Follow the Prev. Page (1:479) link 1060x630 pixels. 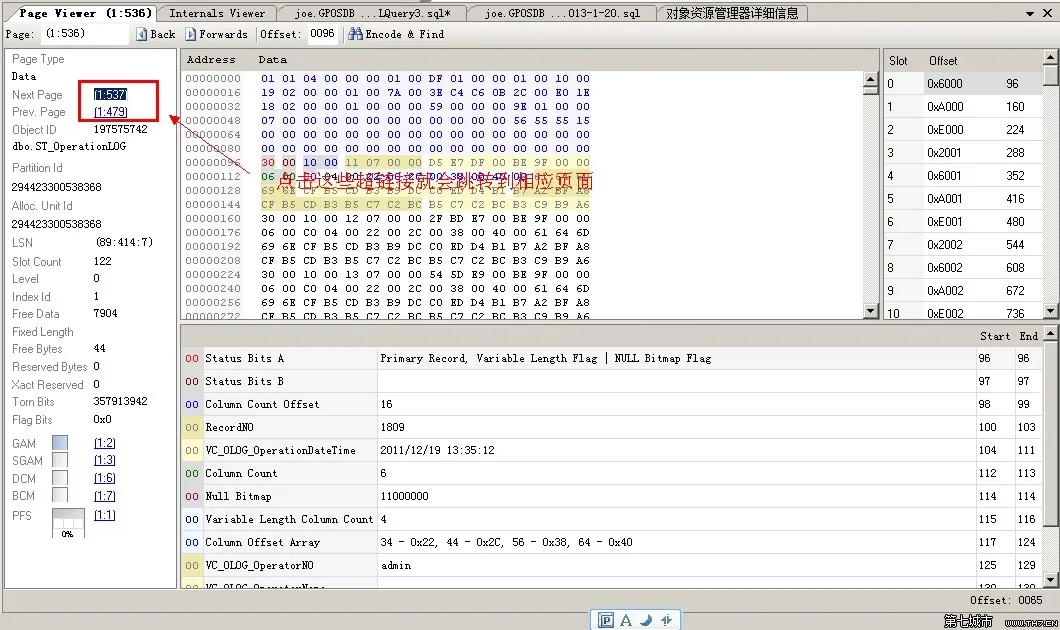click(x=110, y=112)
